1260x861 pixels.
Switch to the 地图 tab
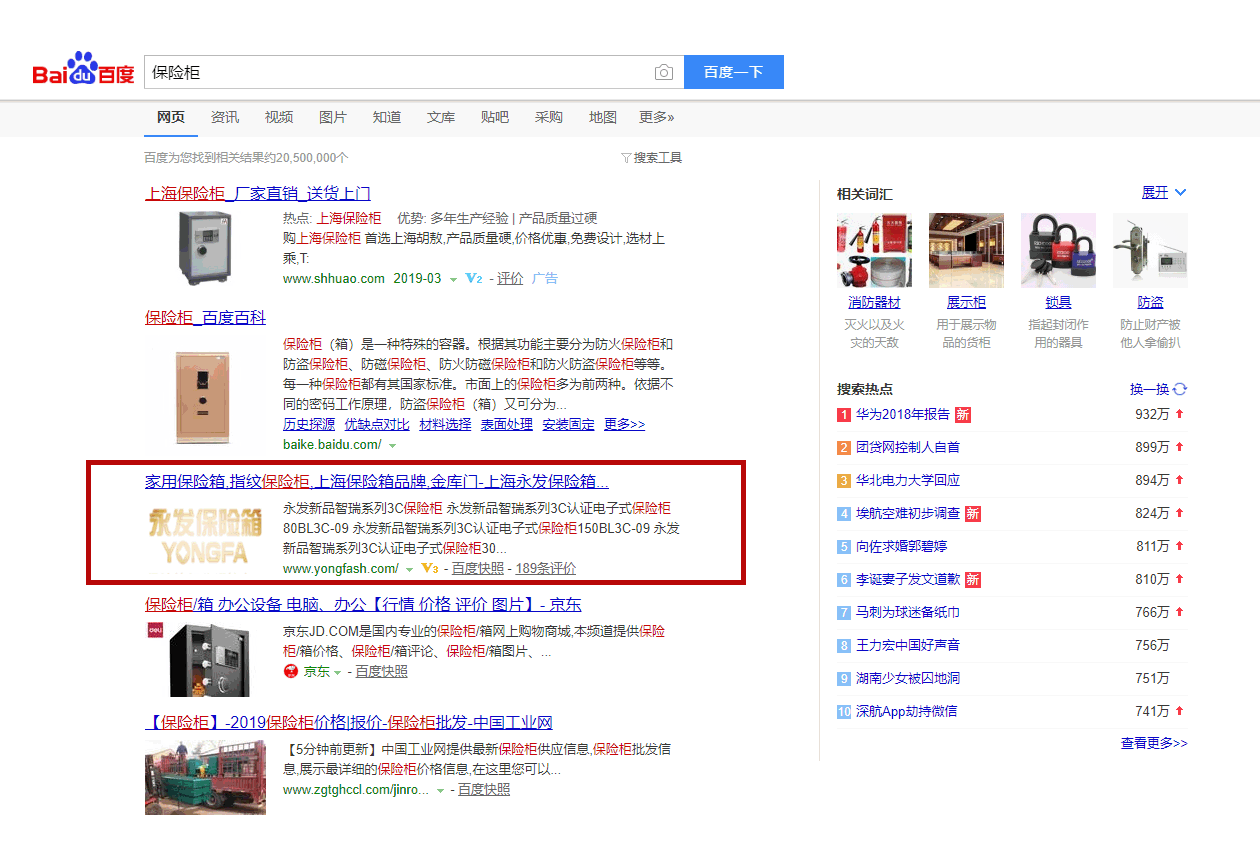[603, 117]
